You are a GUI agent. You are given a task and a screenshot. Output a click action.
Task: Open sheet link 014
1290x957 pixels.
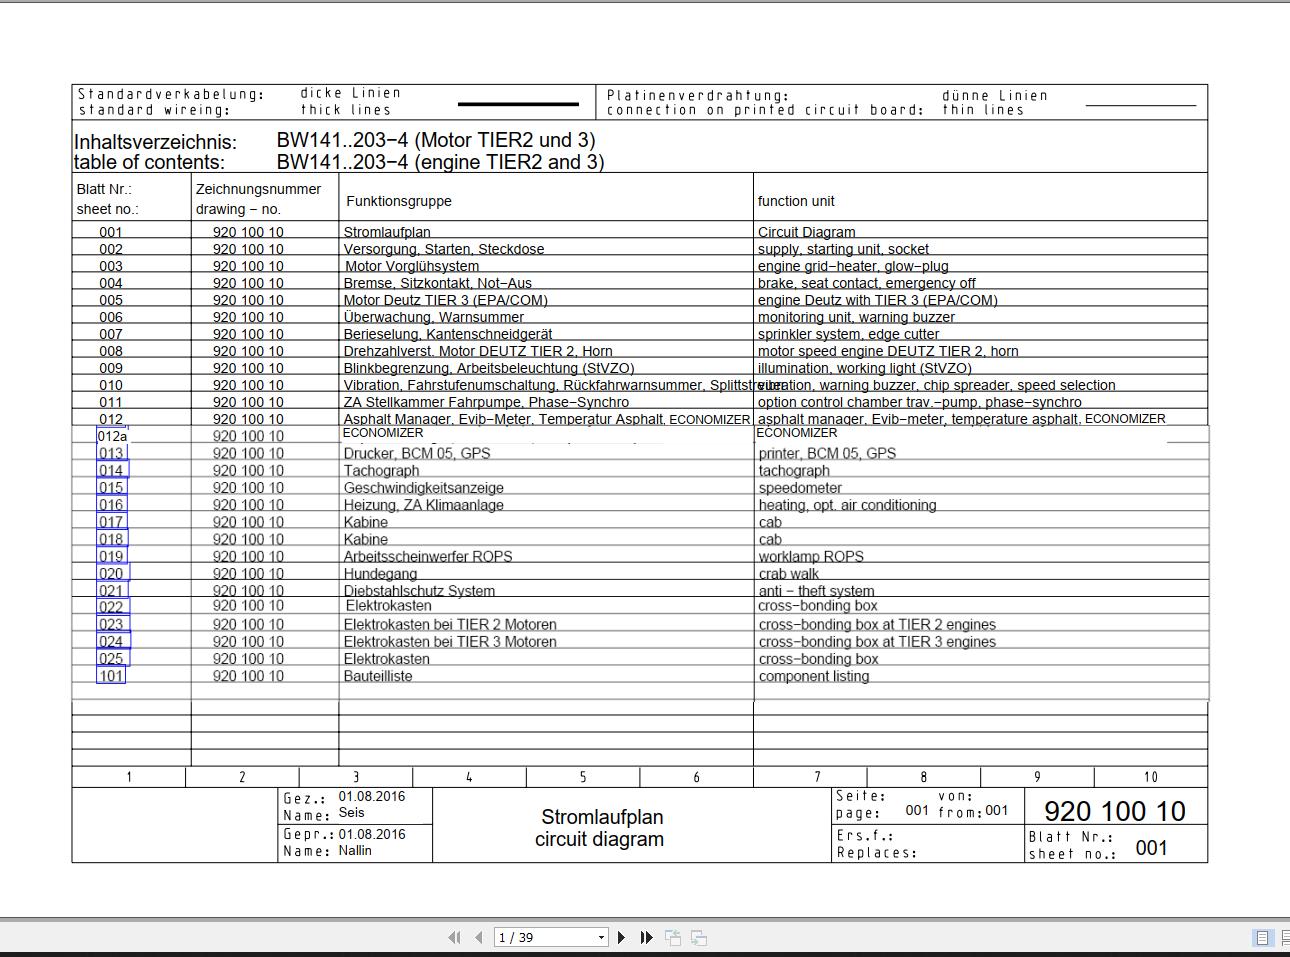coord(112,470)
